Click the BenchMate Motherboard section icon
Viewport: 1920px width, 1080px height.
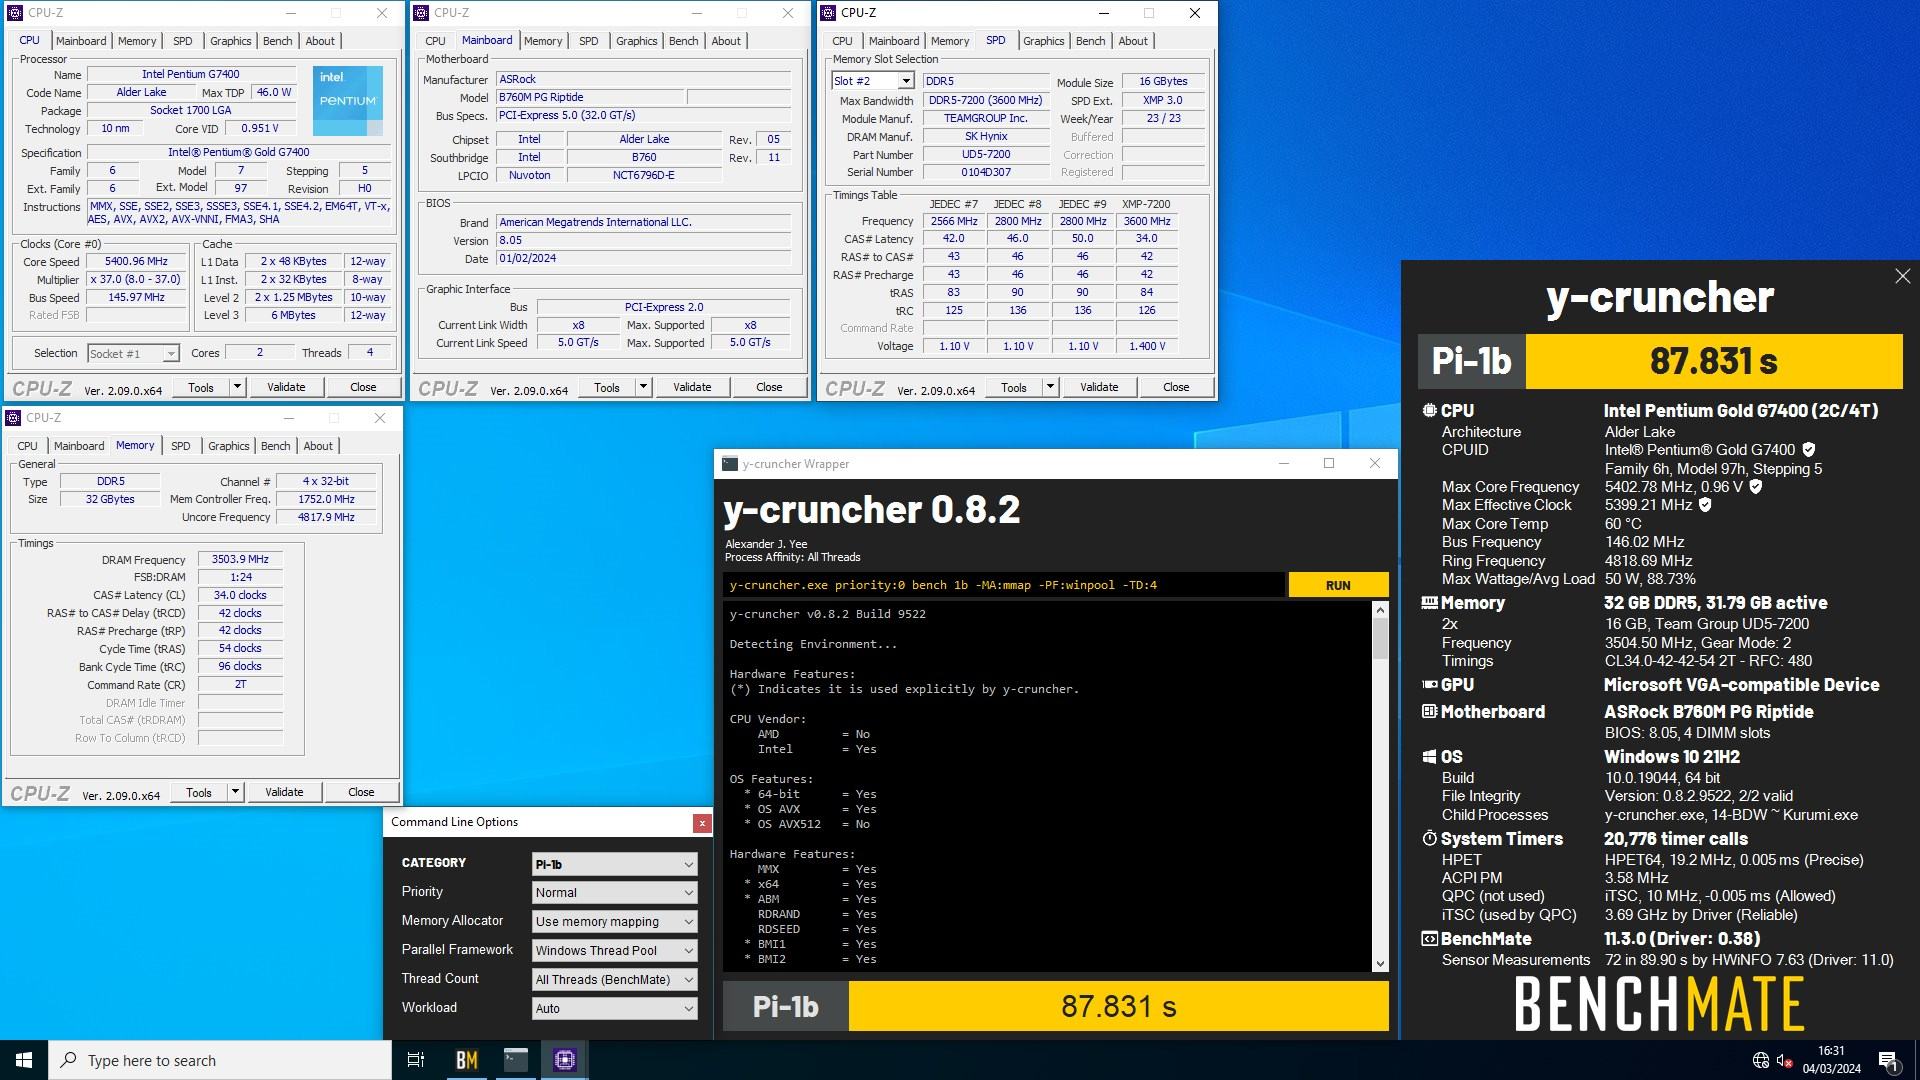[1429, 712]
